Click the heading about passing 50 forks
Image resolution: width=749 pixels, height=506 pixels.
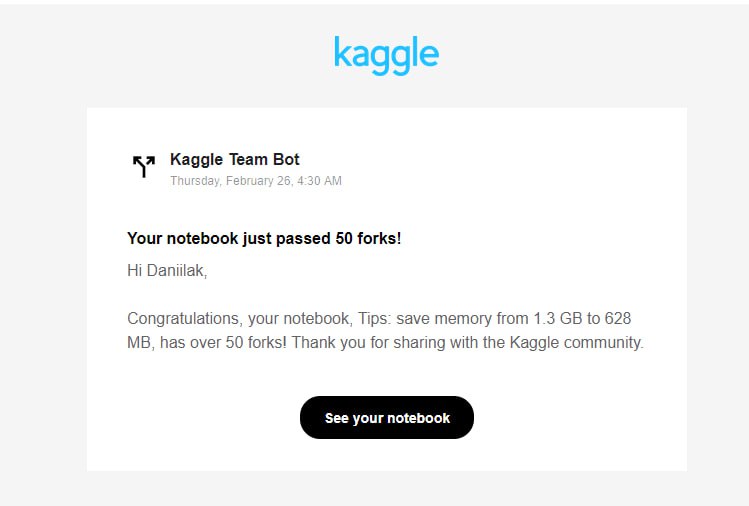(264, 239)
